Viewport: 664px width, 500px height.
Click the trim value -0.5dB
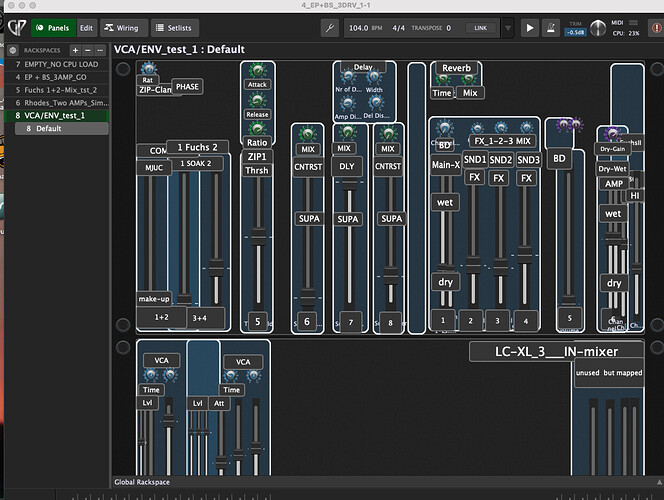tap(575, 32)
